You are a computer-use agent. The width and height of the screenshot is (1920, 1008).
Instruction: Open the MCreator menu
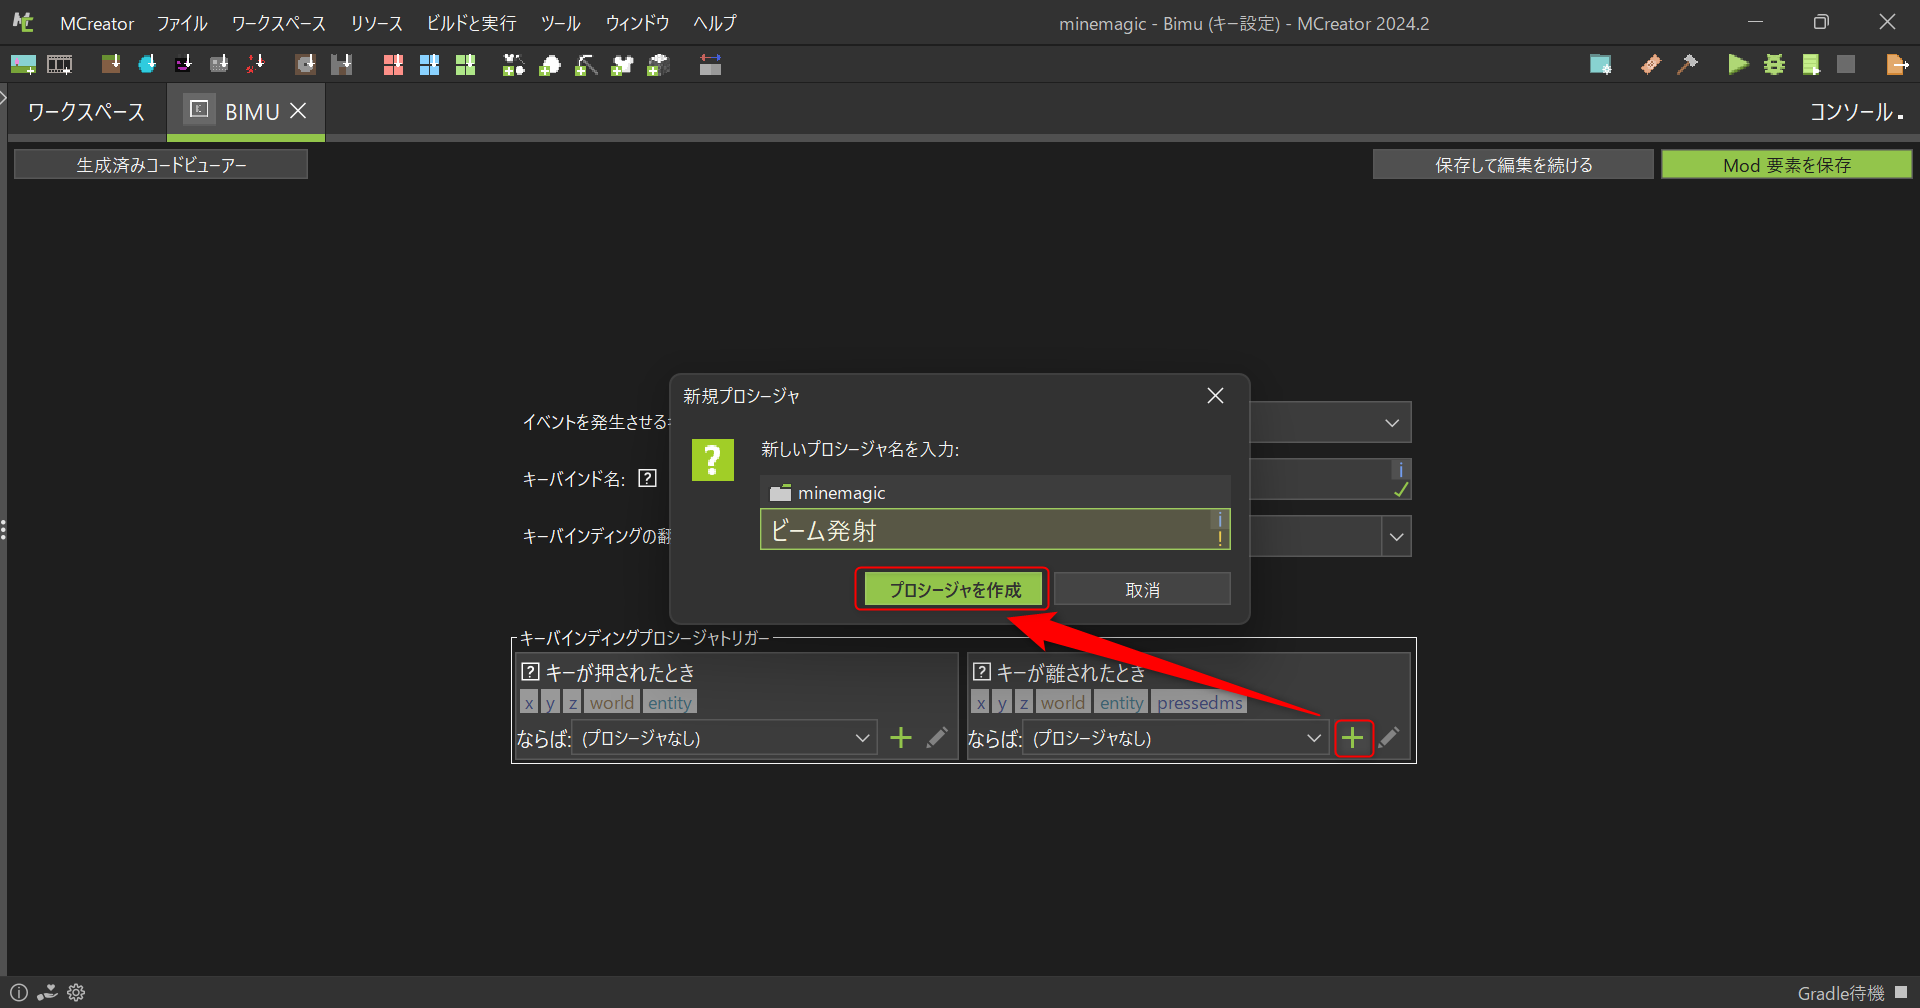97,23
